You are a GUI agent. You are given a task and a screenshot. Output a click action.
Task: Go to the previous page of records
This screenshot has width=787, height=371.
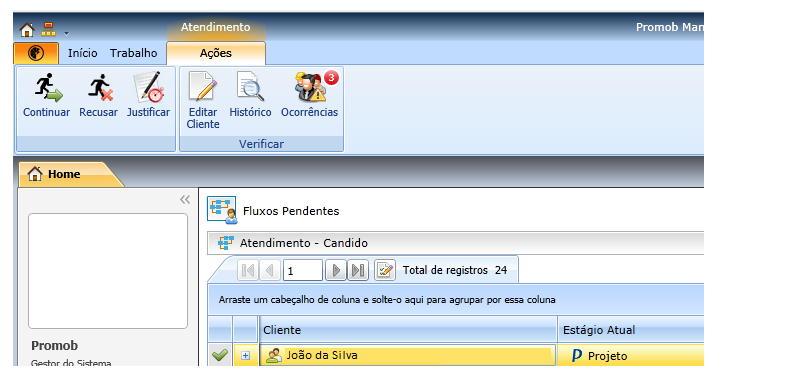pos(270,271)
